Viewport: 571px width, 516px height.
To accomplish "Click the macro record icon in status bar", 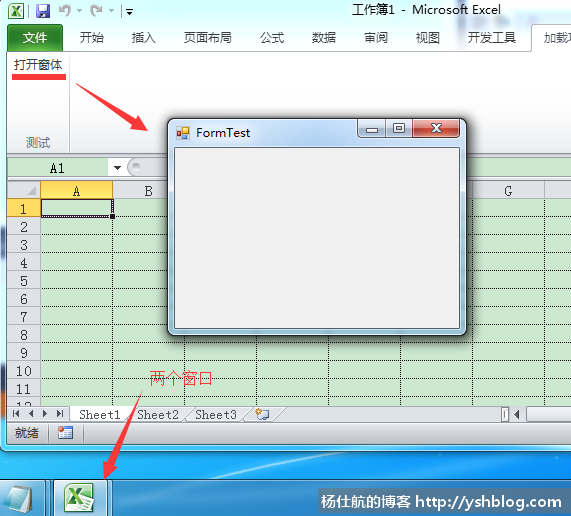I will [x=66, y=433].
